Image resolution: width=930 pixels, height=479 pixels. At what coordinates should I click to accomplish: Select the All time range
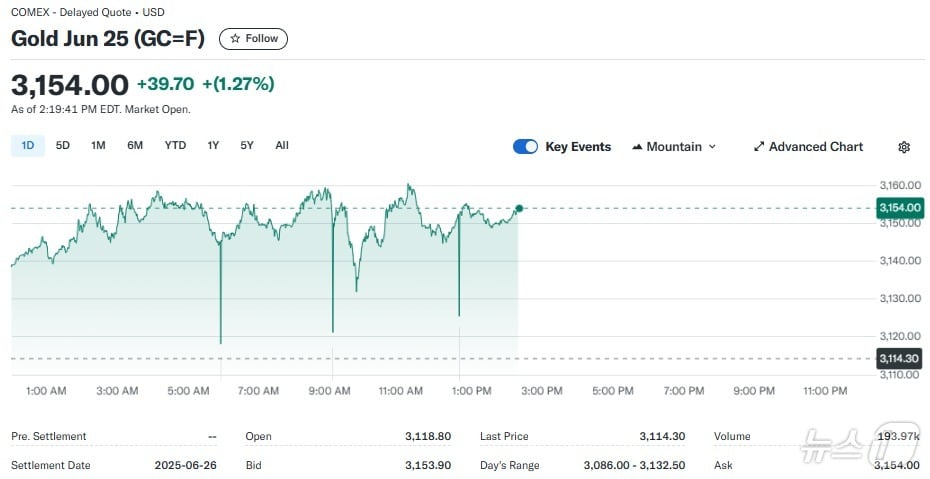pyautogui.click(x=282, y=146)
